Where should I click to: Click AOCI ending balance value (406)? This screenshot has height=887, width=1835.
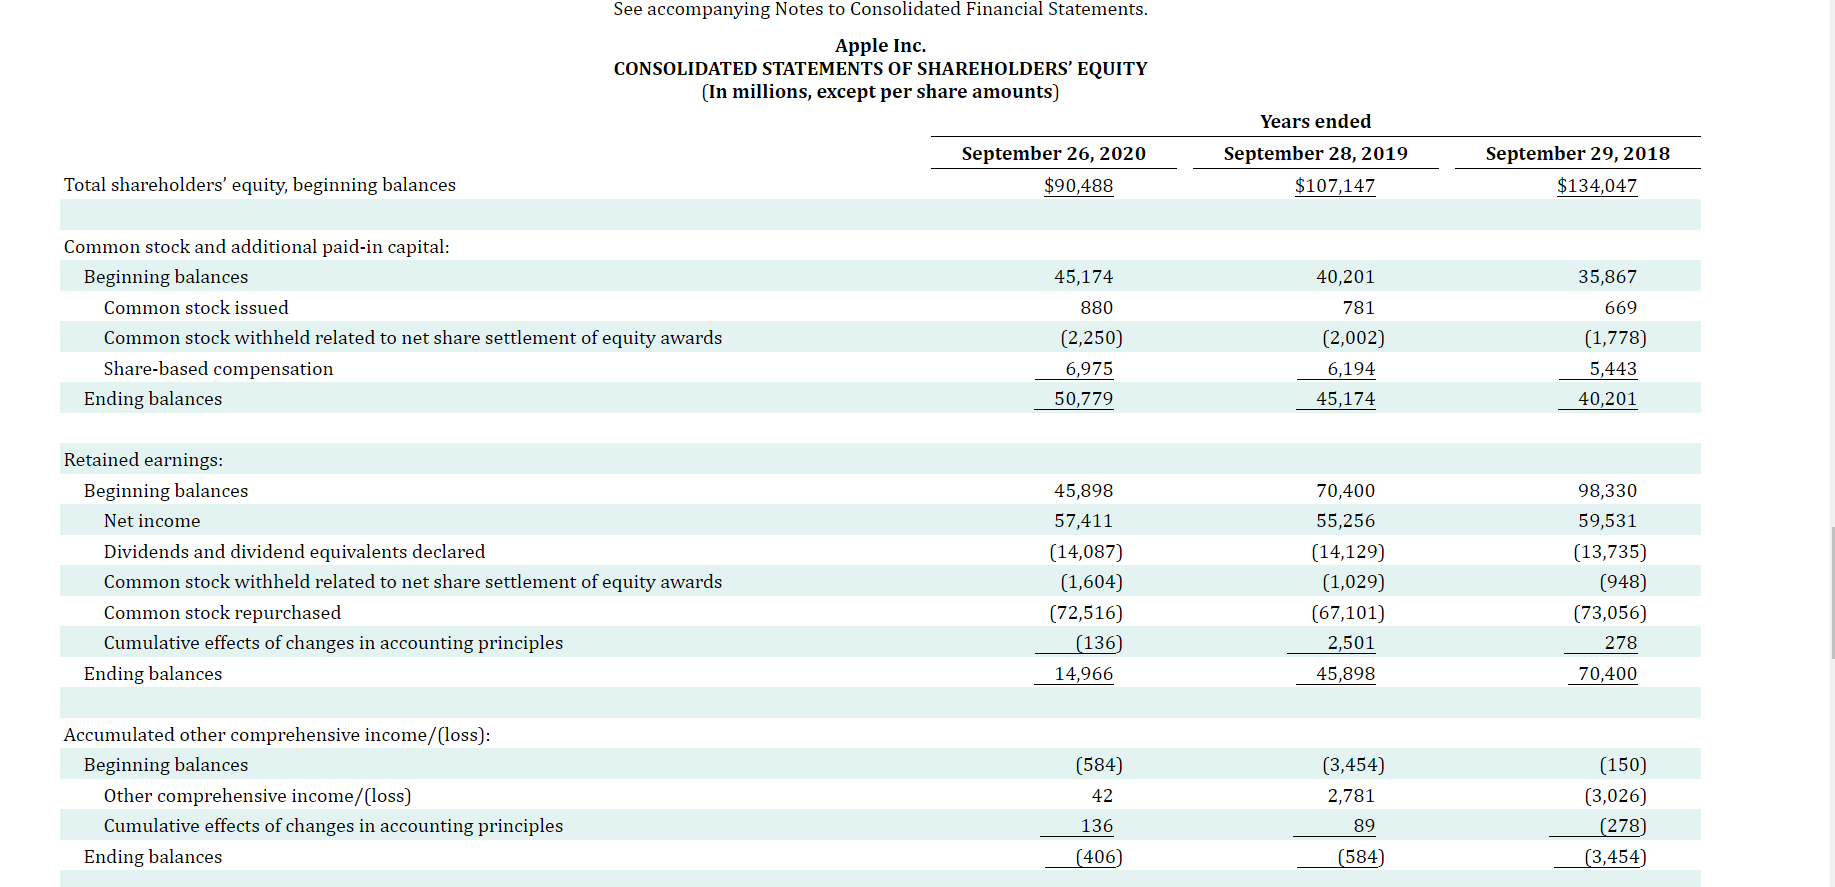click(x=1098, y=857)
